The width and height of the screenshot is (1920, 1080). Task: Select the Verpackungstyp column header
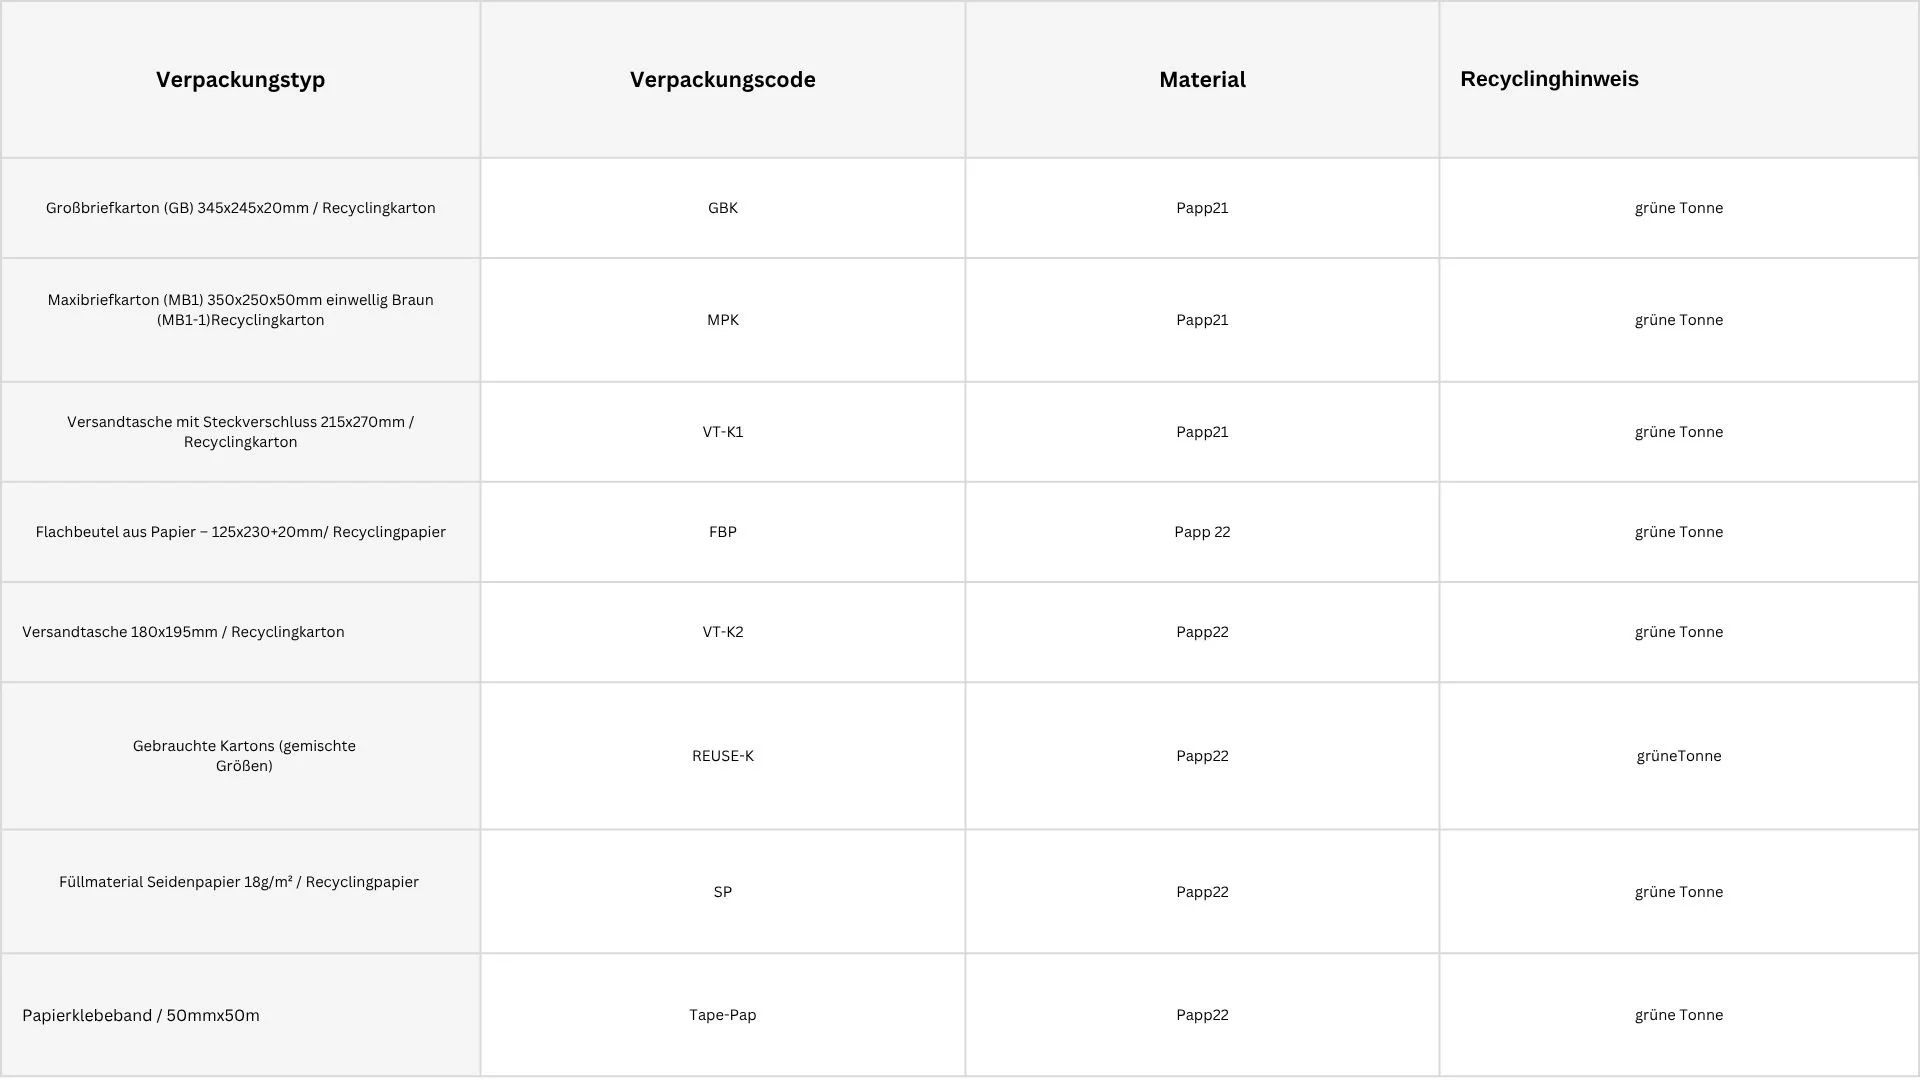[x=240, y=79]
